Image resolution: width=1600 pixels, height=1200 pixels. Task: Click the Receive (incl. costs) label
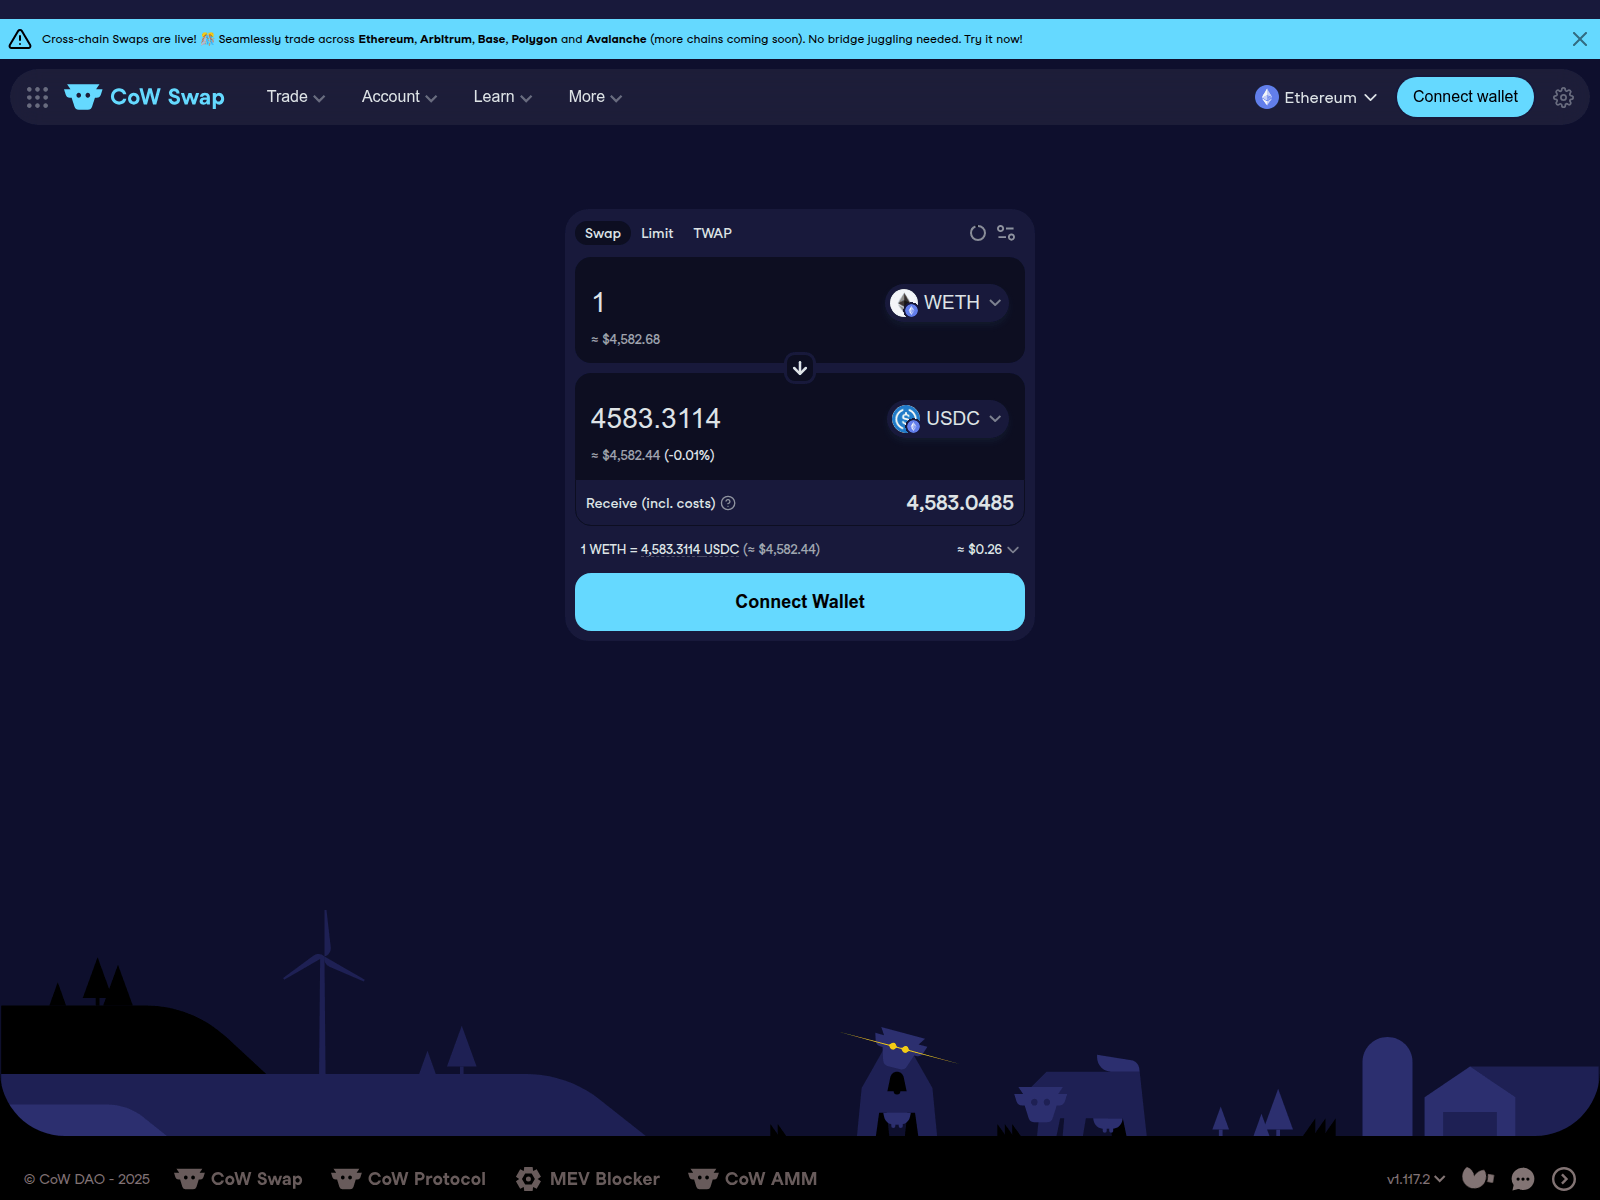coord(650,503)
